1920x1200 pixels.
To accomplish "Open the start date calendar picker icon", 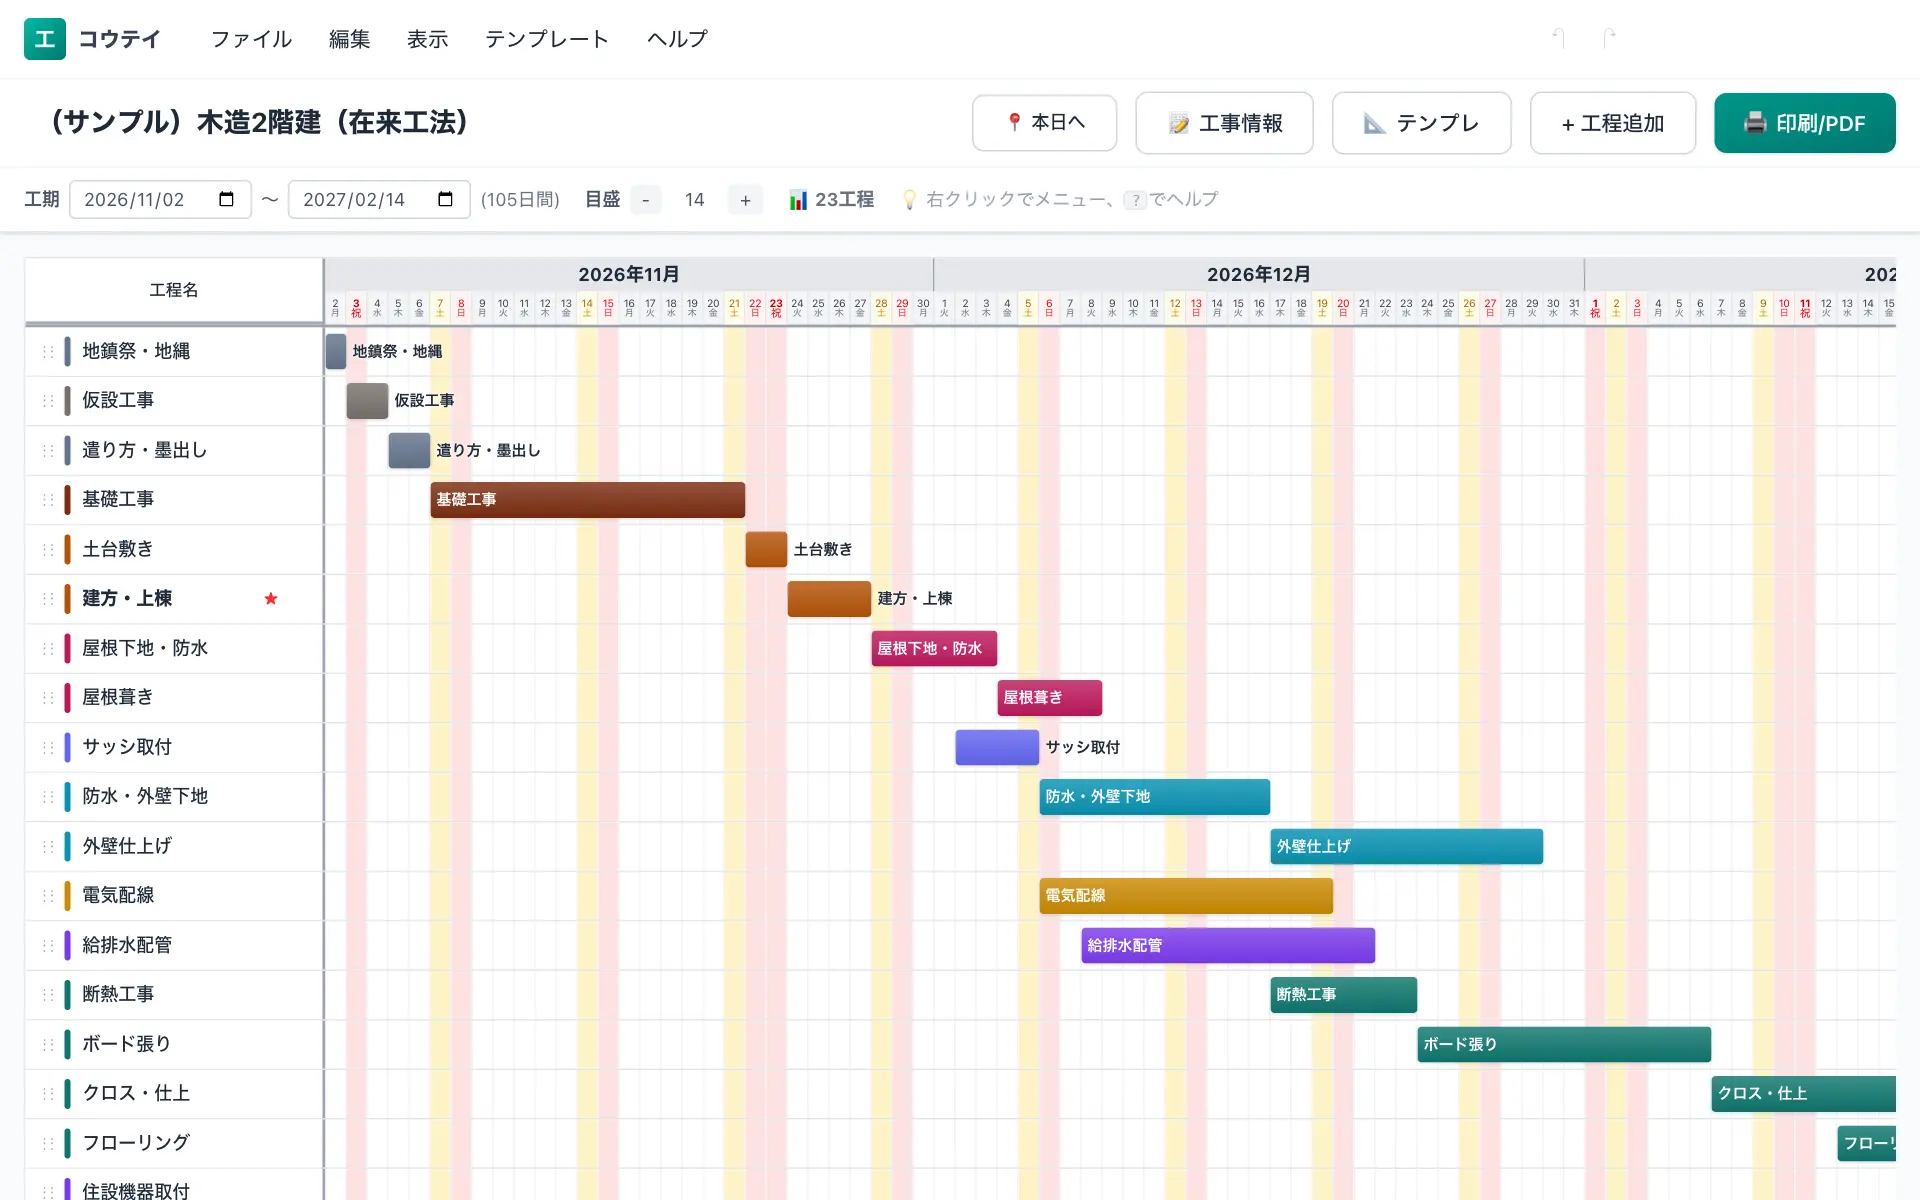I will 226,199.
